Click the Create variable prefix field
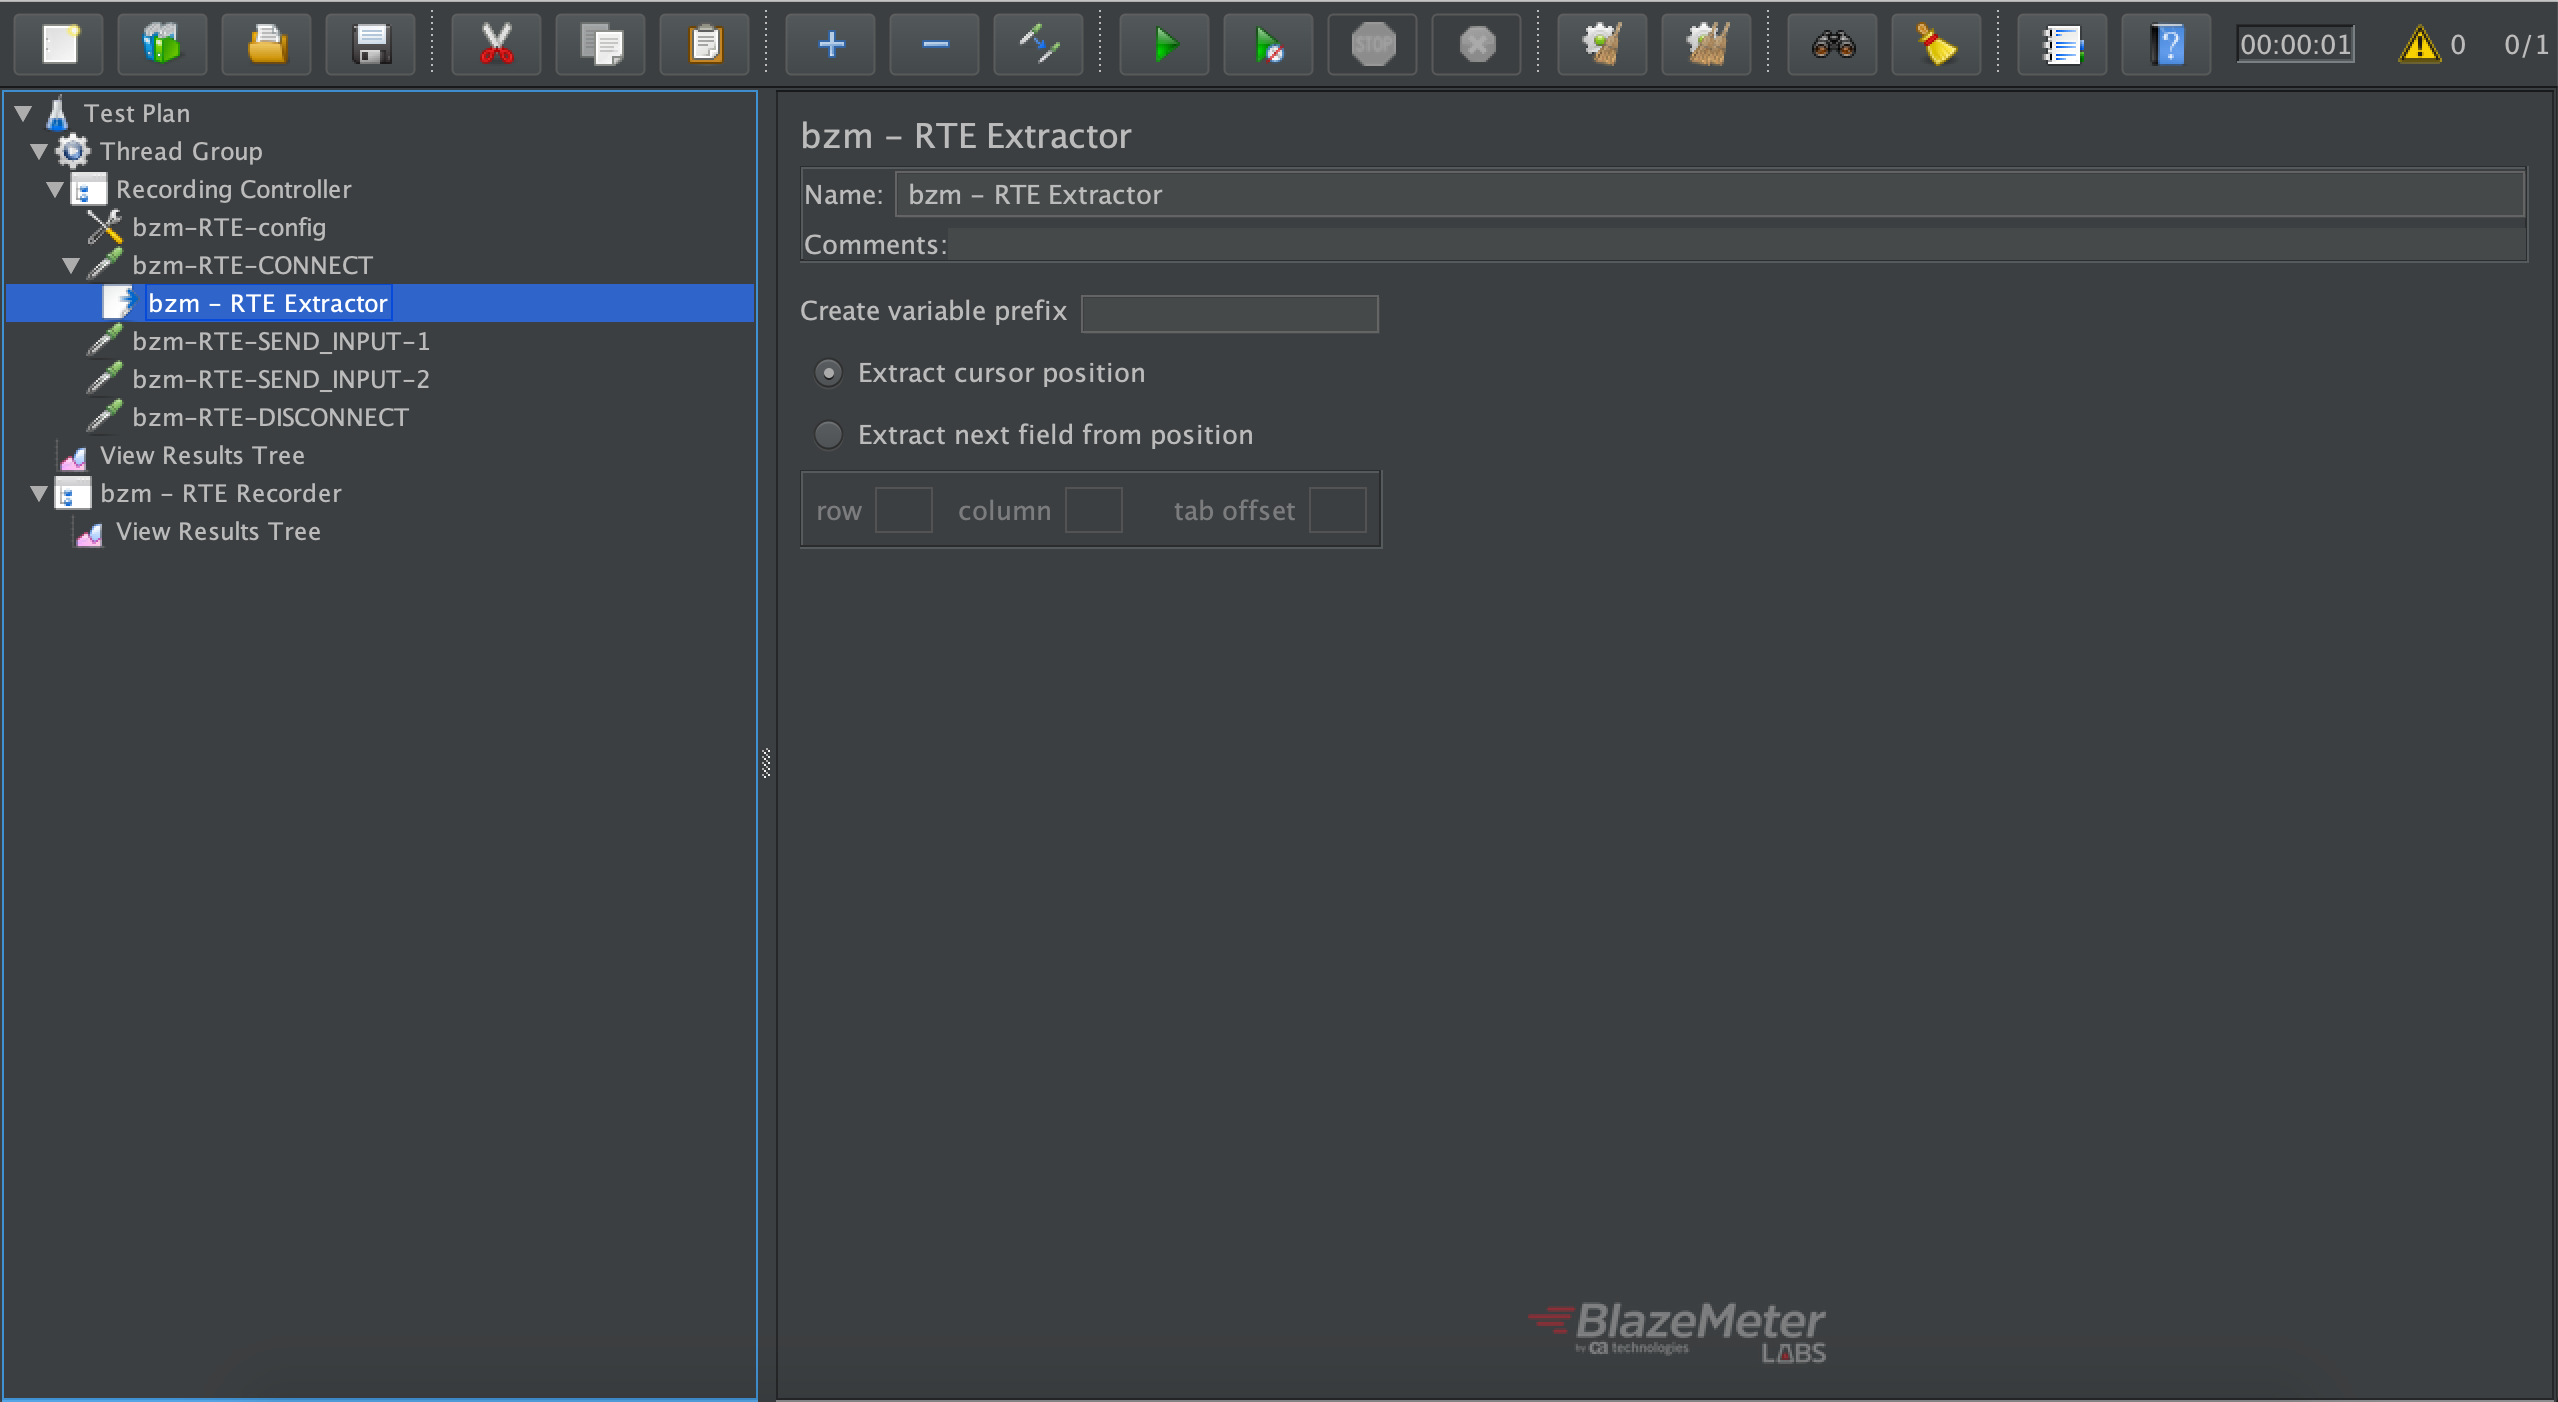 coord(1229,314)
